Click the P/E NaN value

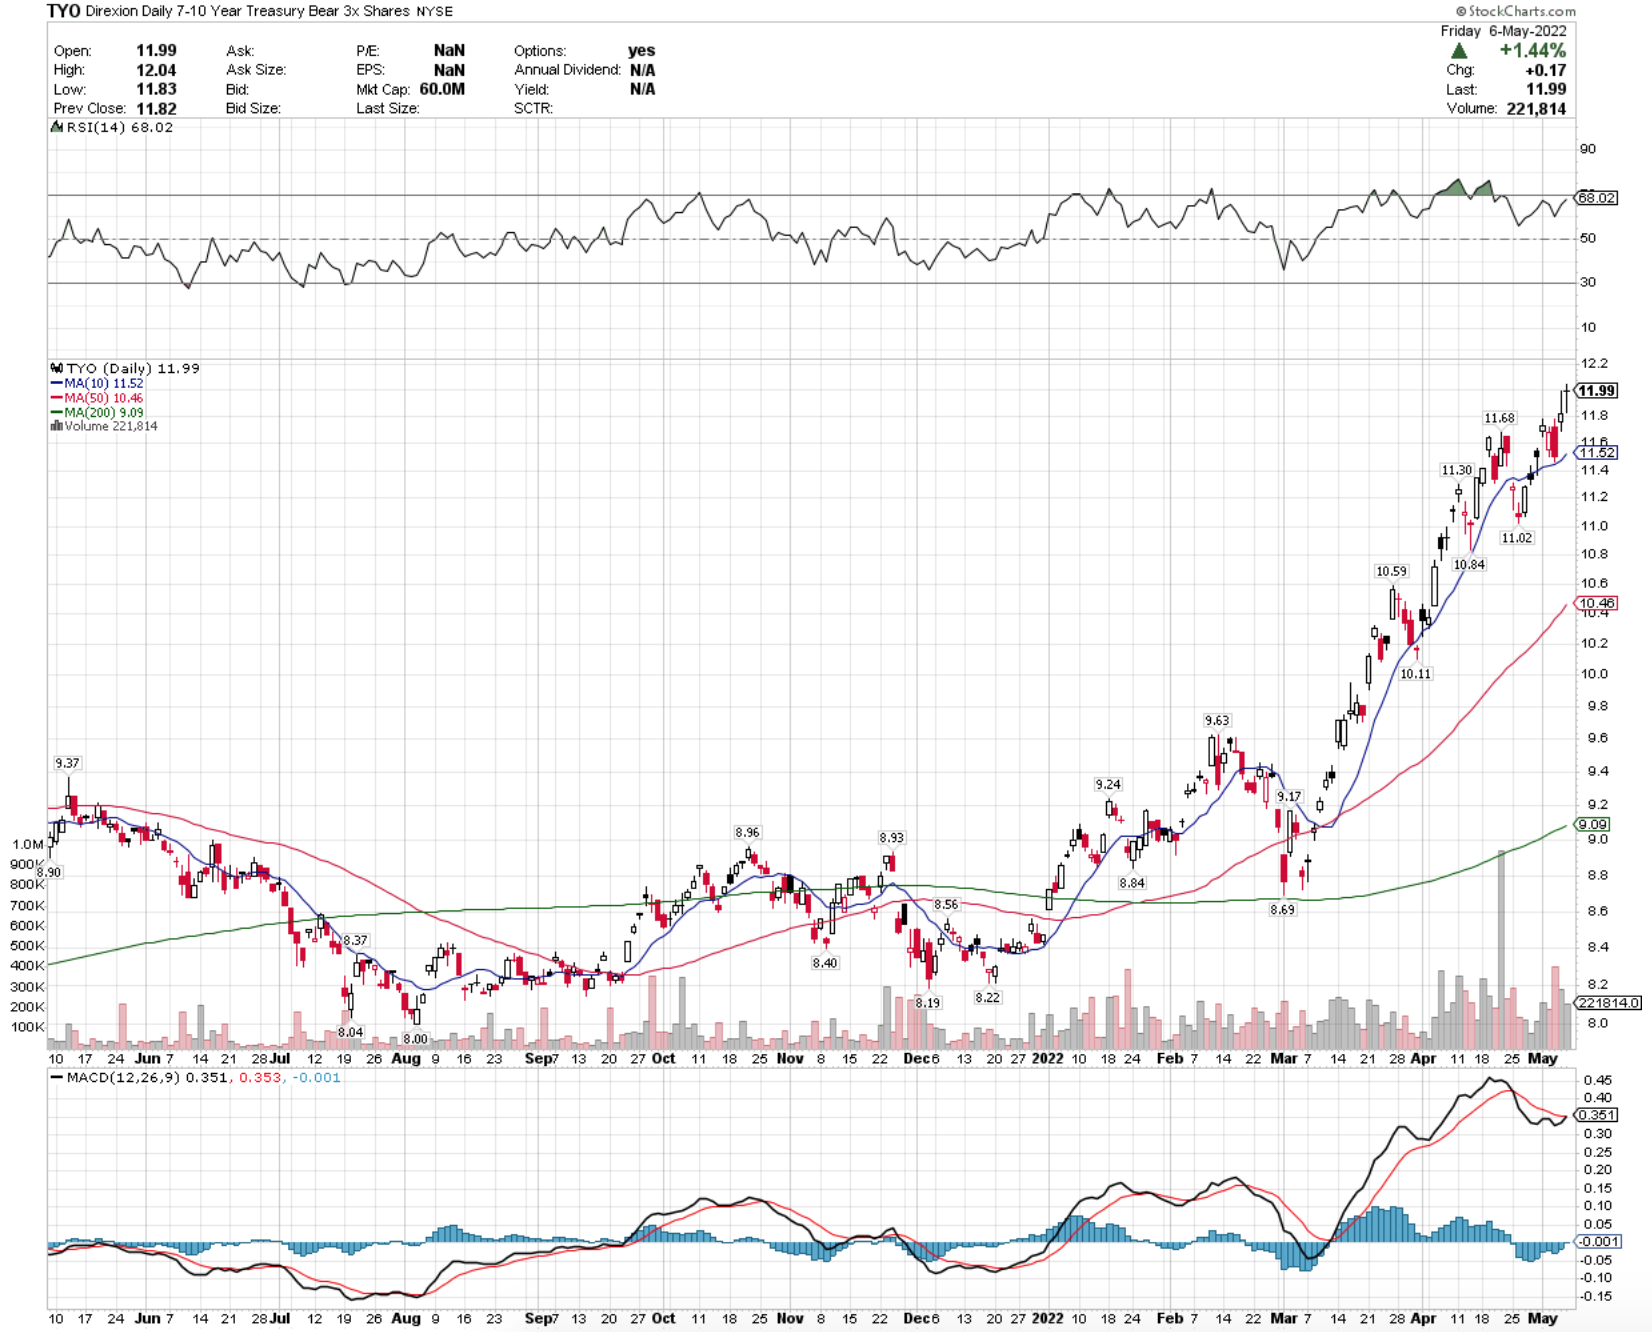449,50
